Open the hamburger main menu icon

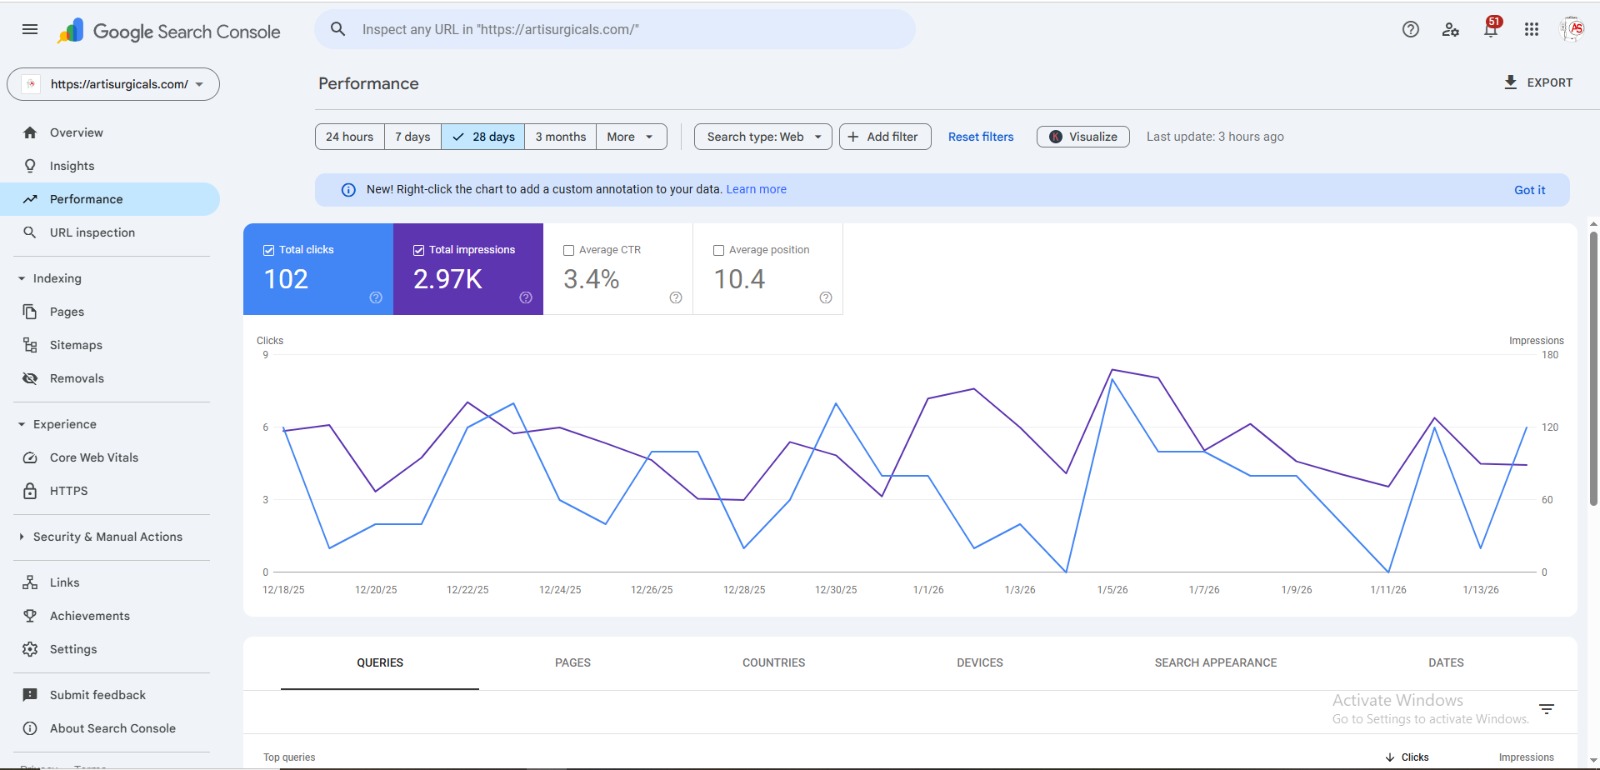coord(30,29)
